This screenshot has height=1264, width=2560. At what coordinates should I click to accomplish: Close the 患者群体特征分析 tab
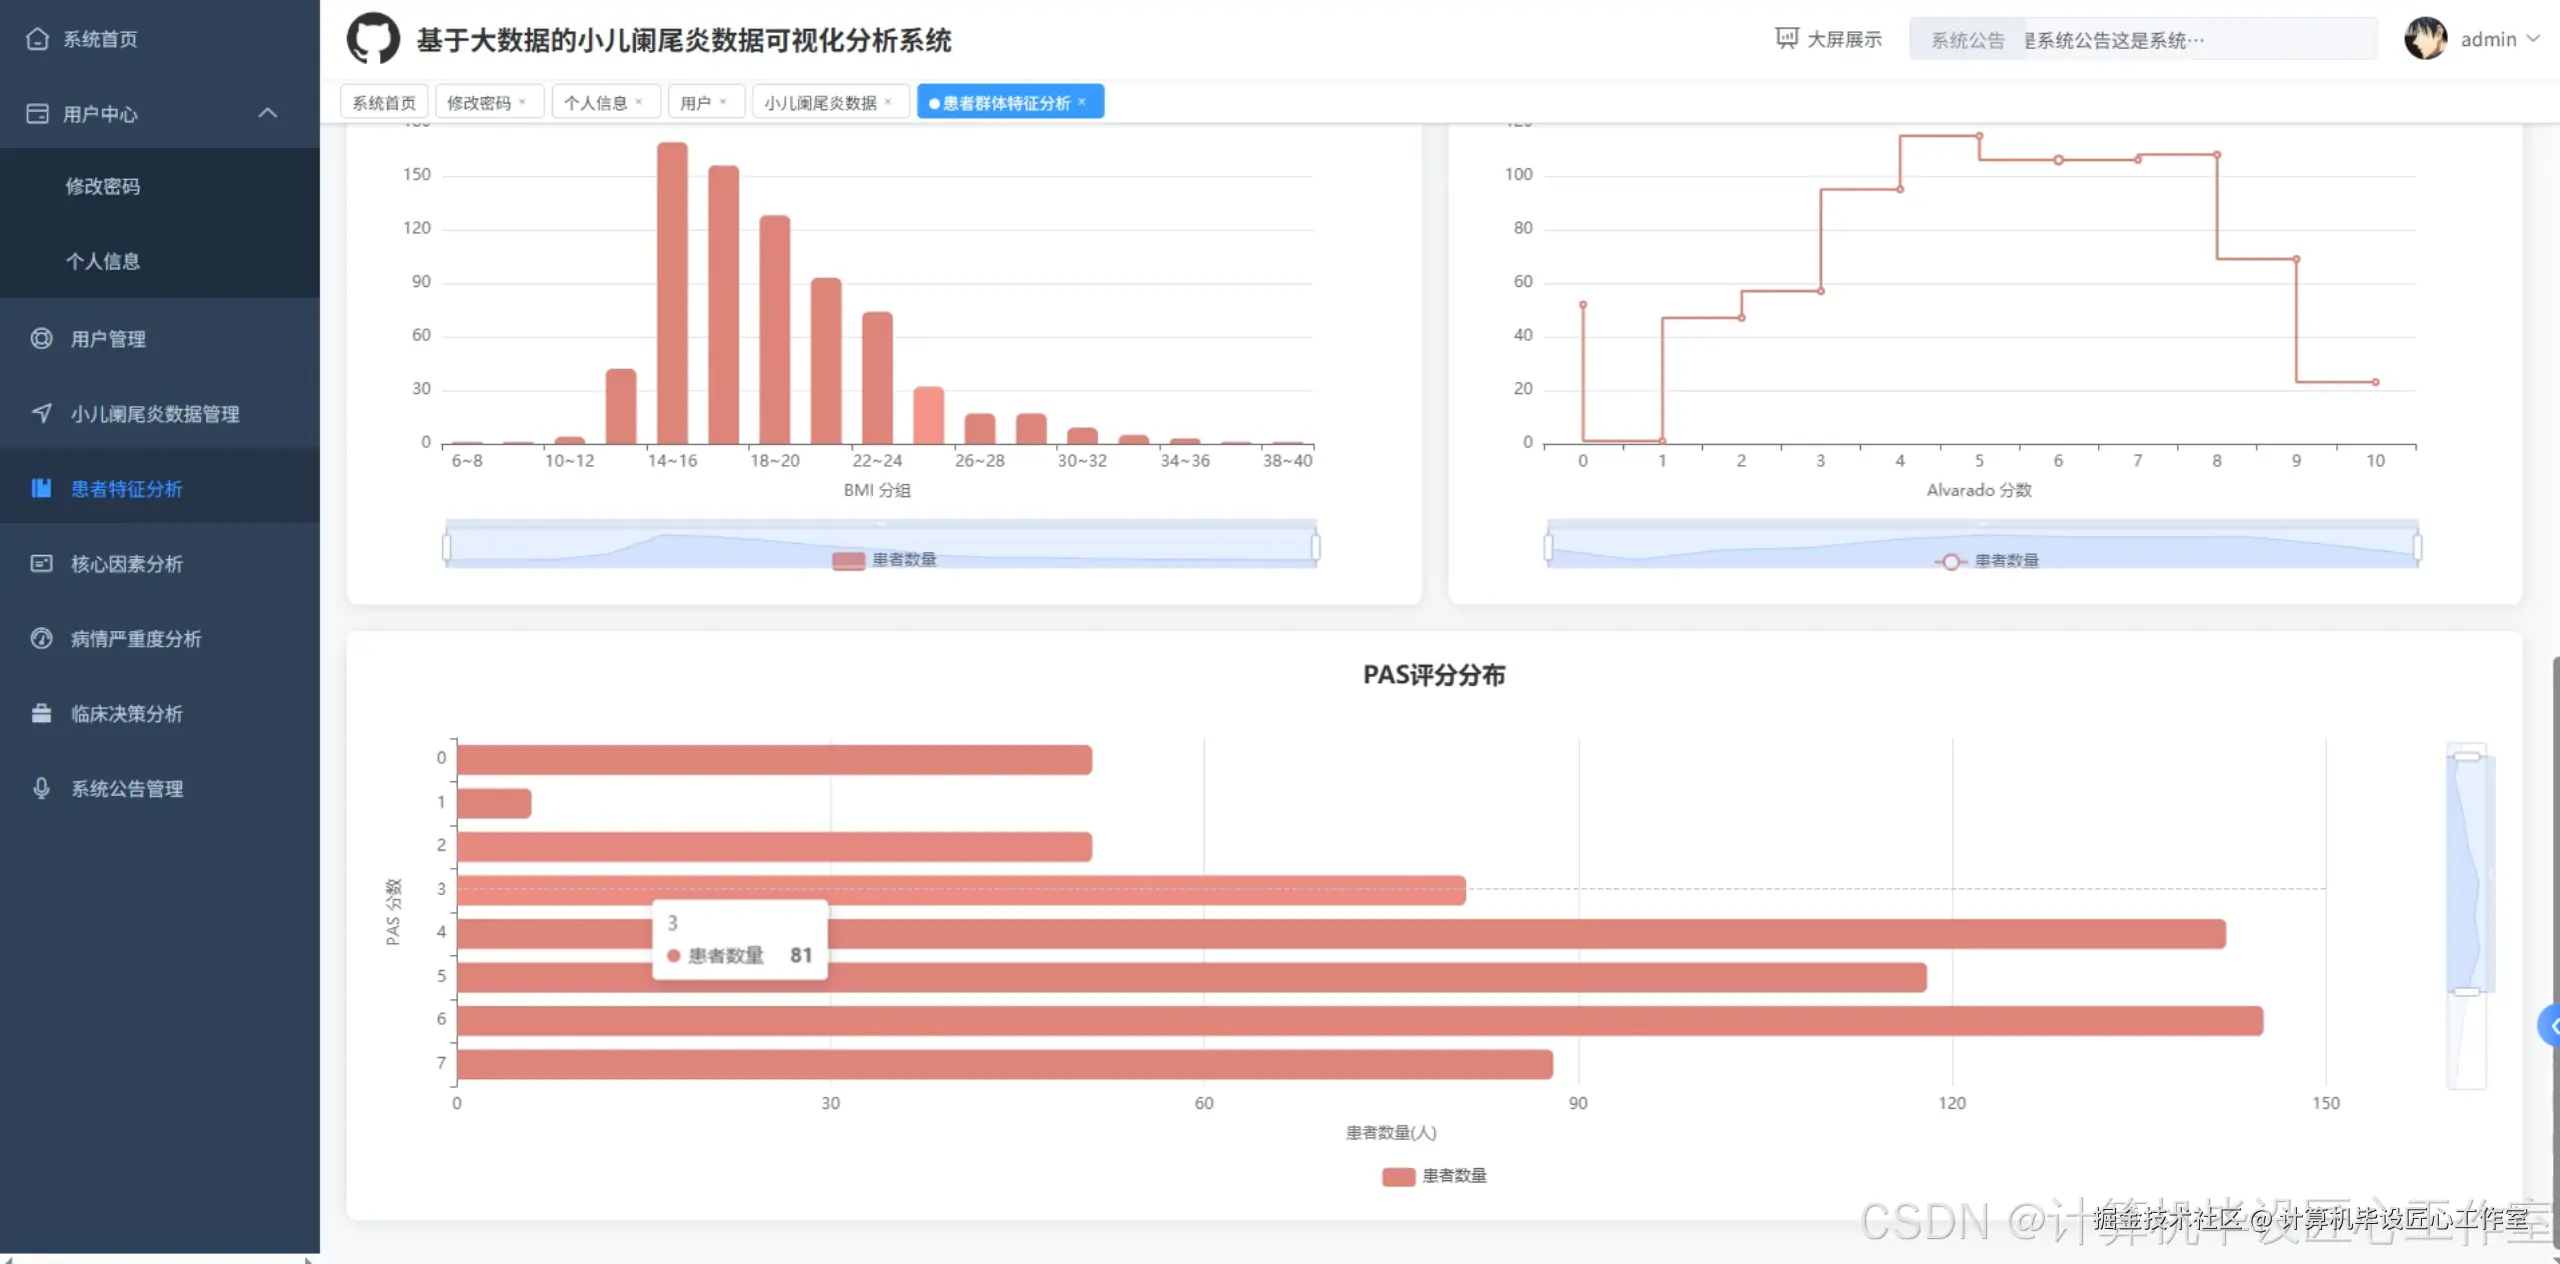(1082, 101)
